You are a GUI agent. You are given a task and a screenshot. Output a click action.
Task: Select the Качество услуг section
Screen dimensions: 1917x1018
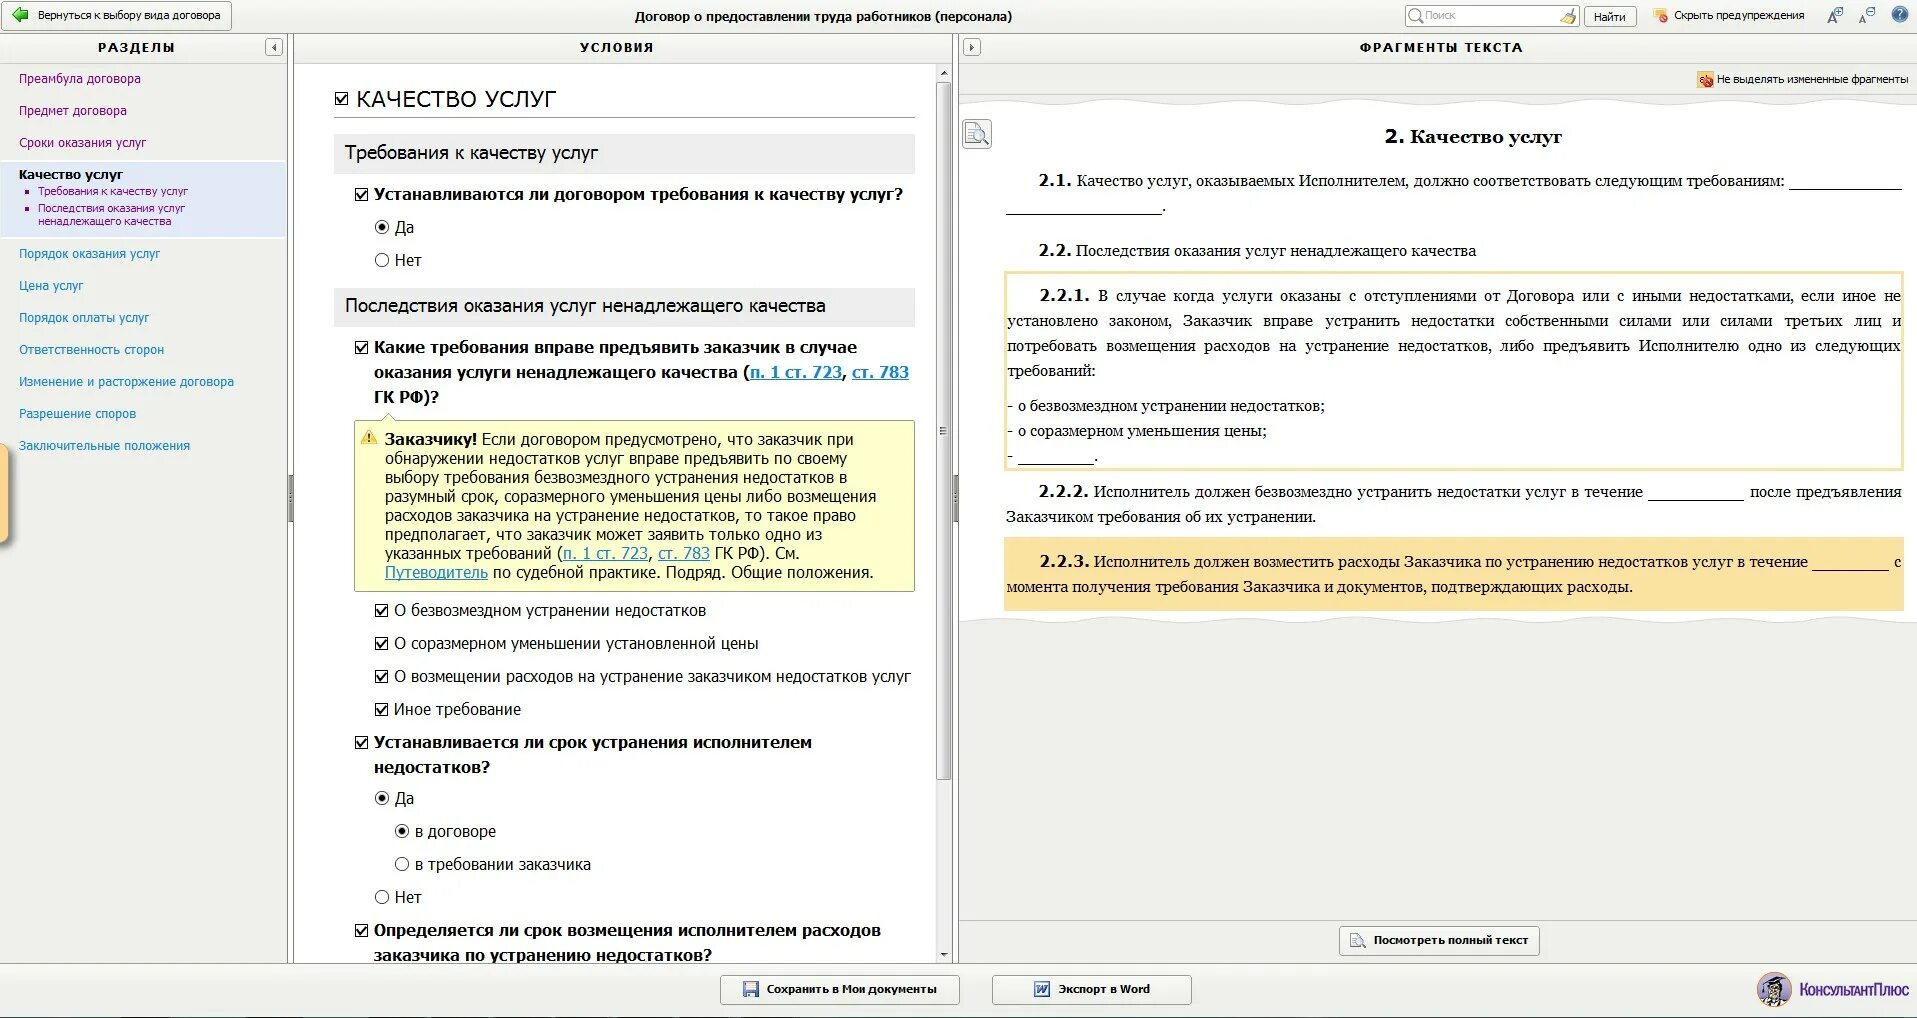(x=71, y=175)
